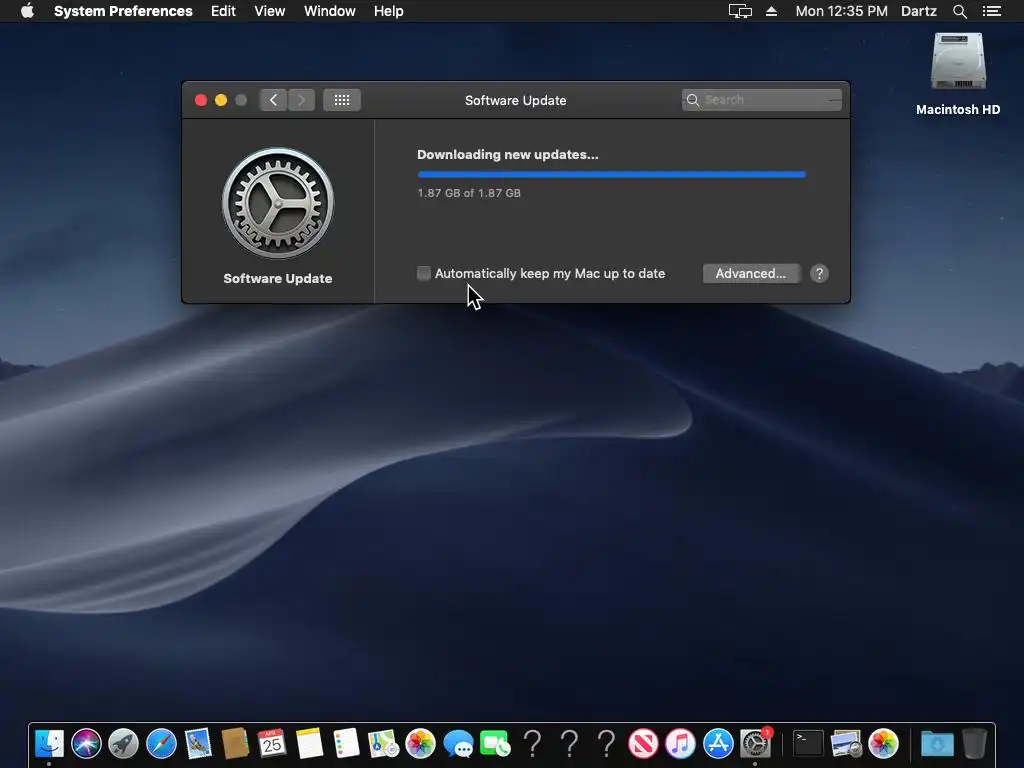Click the round help question mark button
This screenshot has height=768, width=1024.
[819, 273]
